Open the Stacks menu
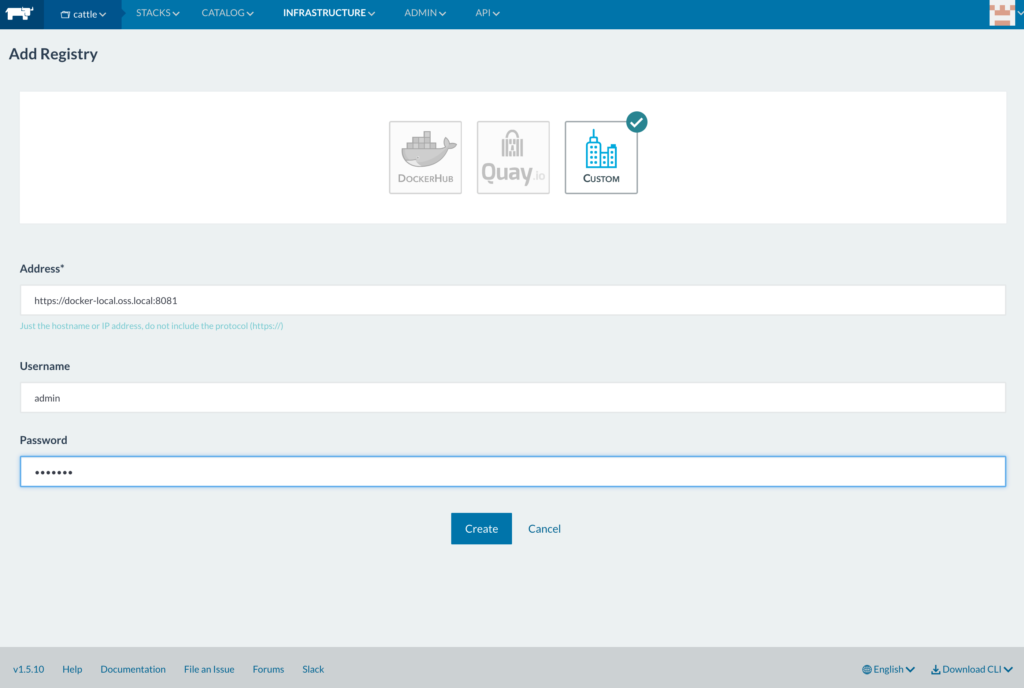This screenshot has width=1024, height=688. coord(157,13)
